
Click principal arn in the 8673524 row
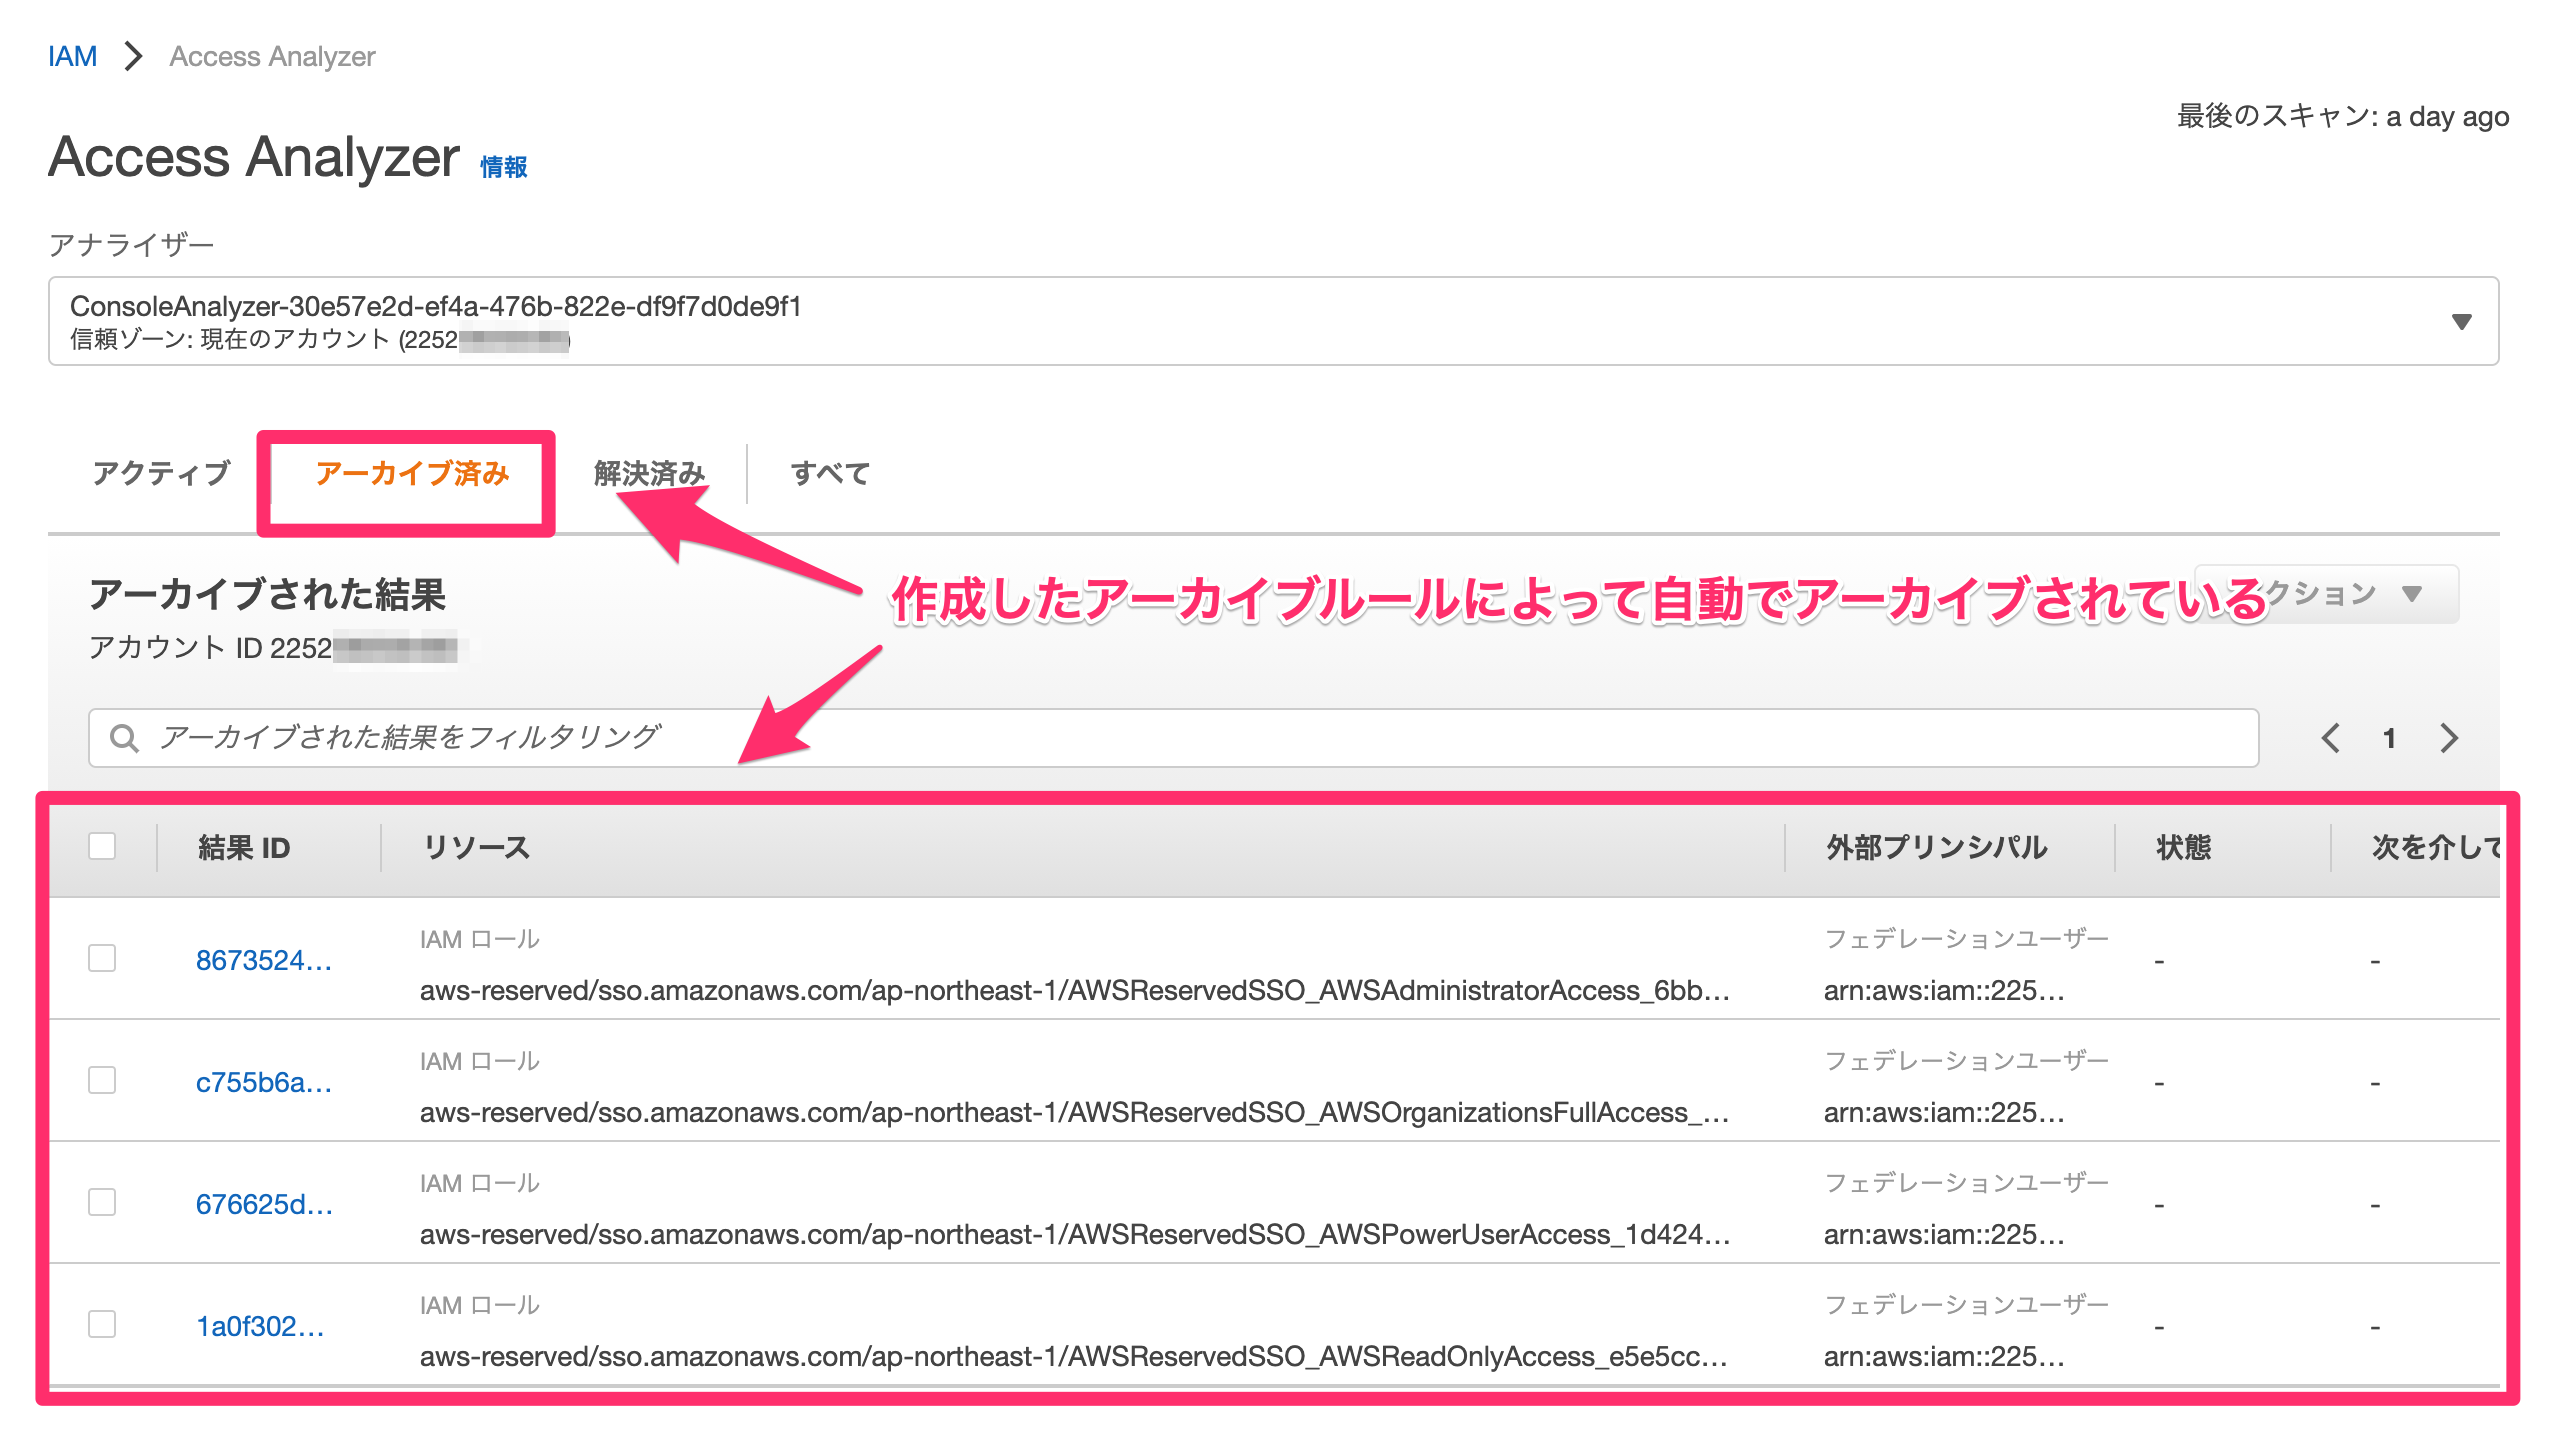coord(1943,990)
